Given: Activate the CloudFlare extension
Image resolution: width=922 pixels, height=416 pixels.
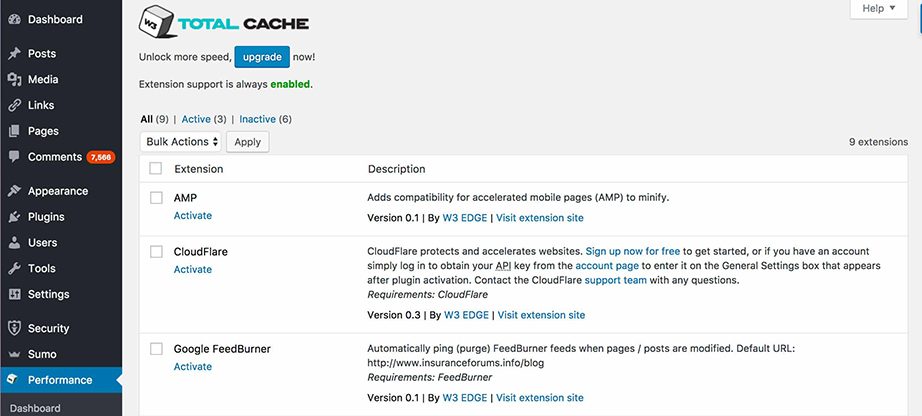Looking at the screenshot, I should [193, 269].
